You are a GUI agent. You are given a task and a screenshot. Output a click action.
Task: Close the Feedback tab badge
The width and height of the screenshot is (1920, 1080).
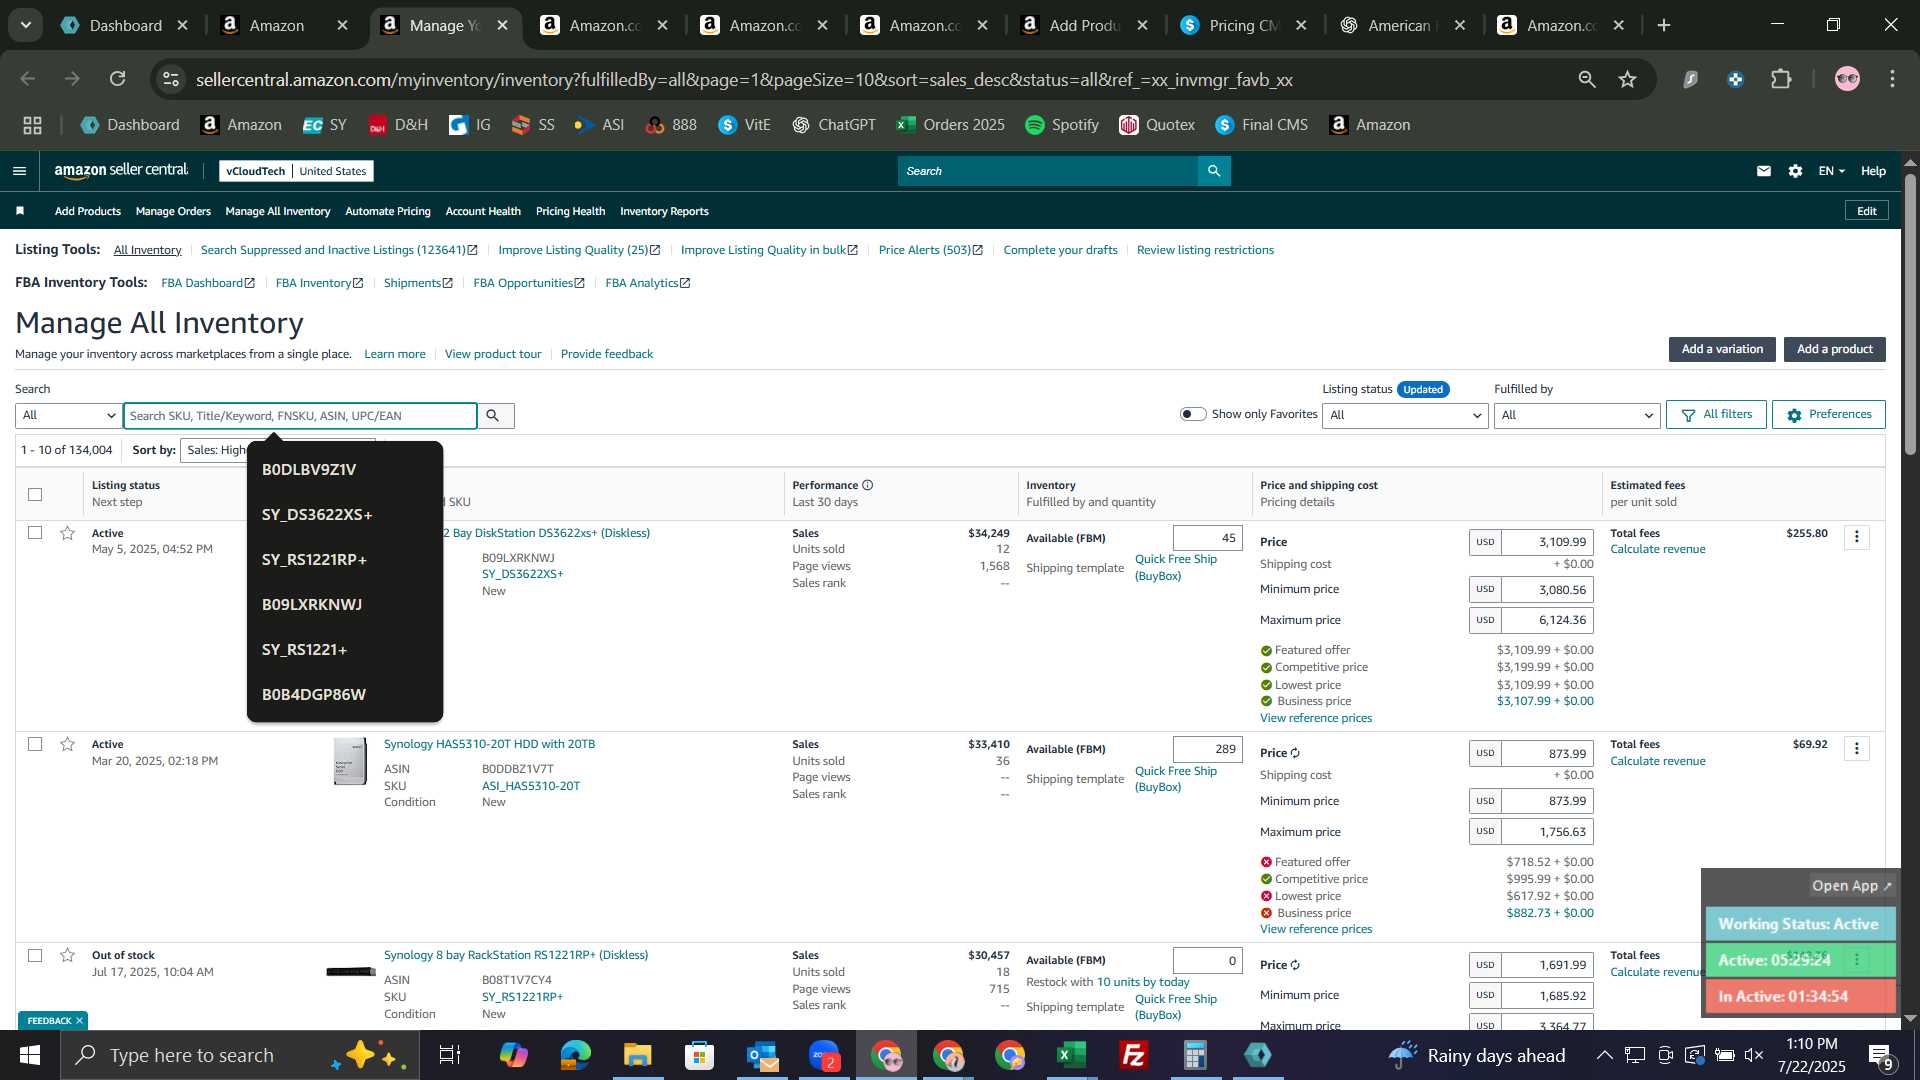pos(79,1020)
